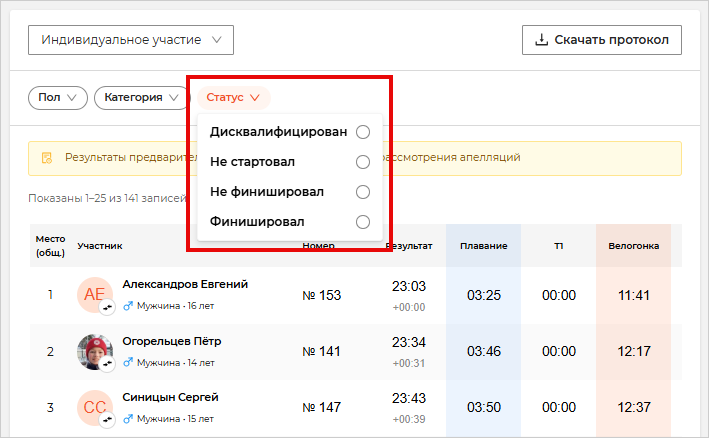
Task: Click the number № 147
Action: click(x=321, y=407)
